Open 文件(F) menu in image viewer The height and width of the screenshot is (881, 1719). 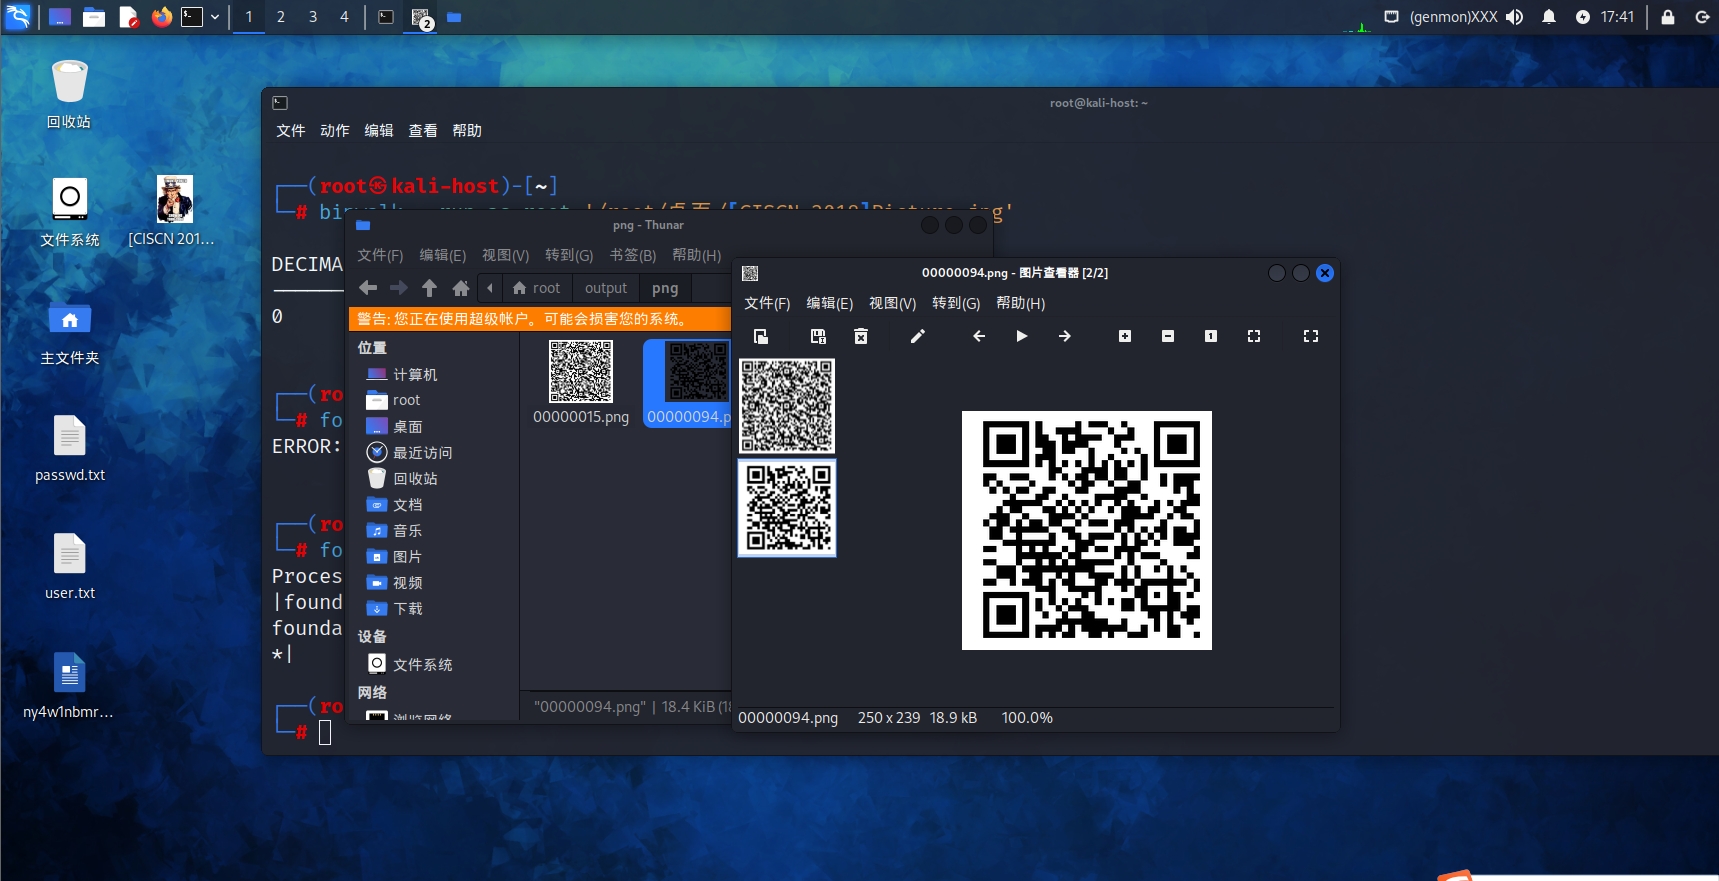[767, 303]
